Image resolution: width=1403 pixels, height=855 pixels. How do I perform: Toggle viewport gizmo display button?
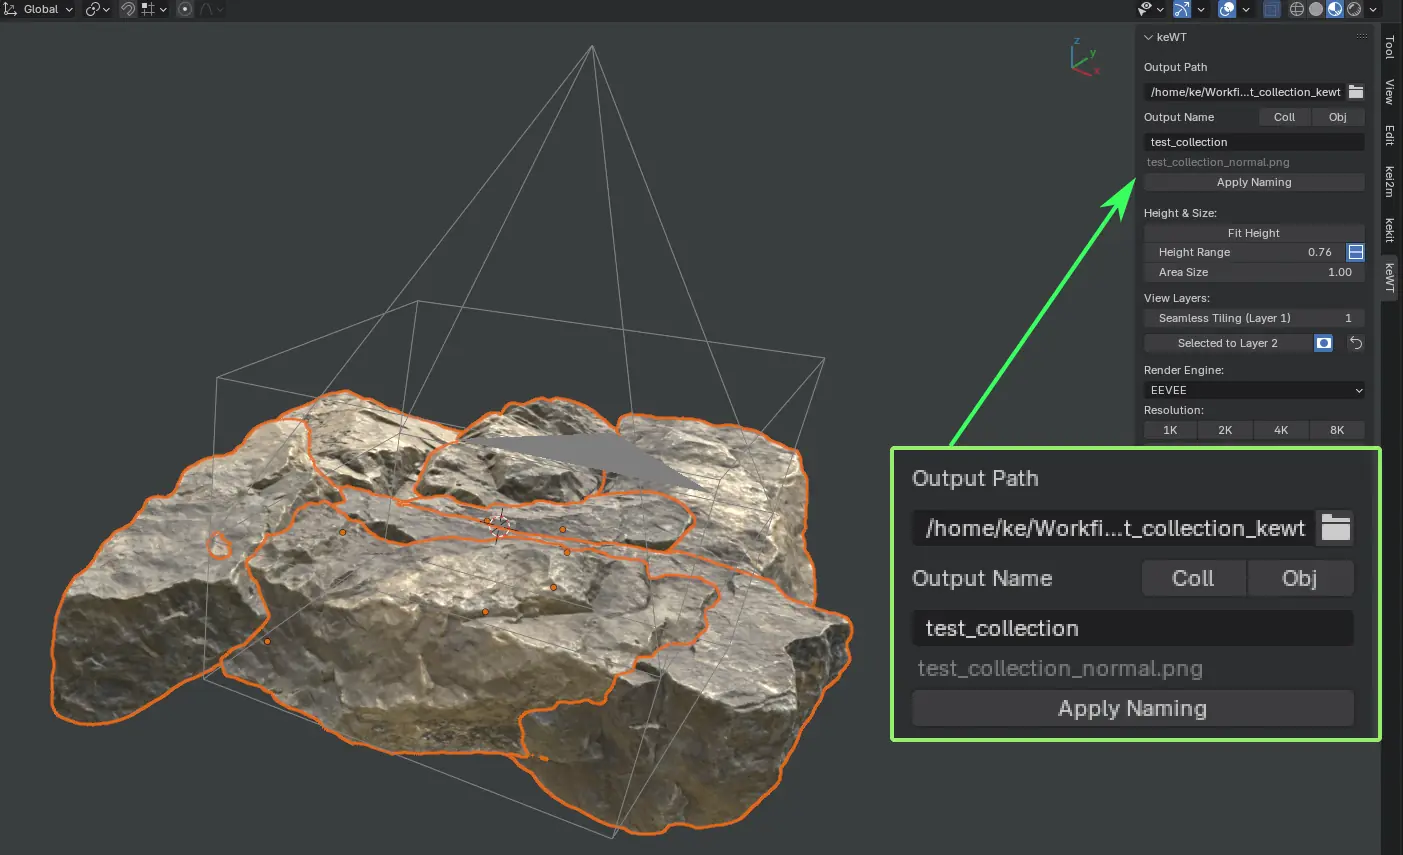coord(1182,9)
